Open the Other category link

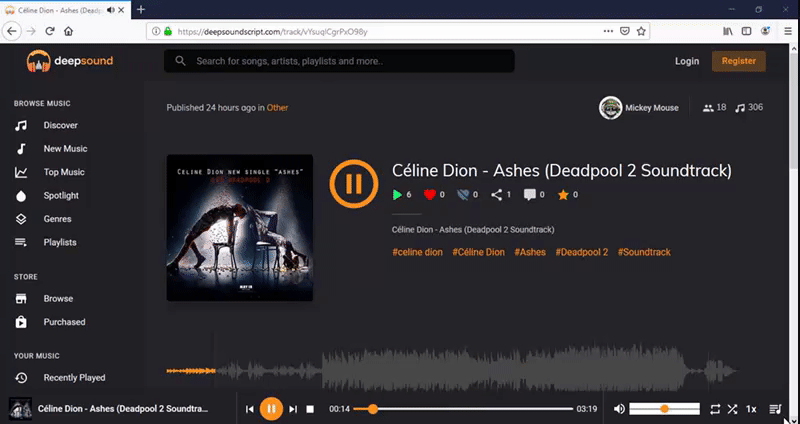[x=277, y=108]
